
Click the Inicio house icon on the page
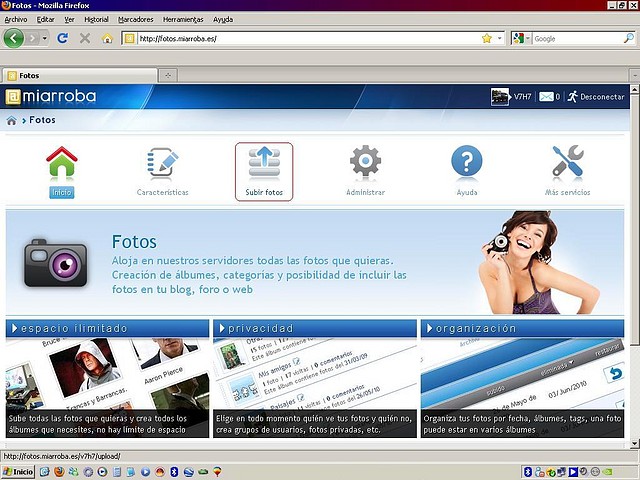click(x=62, y=162)
